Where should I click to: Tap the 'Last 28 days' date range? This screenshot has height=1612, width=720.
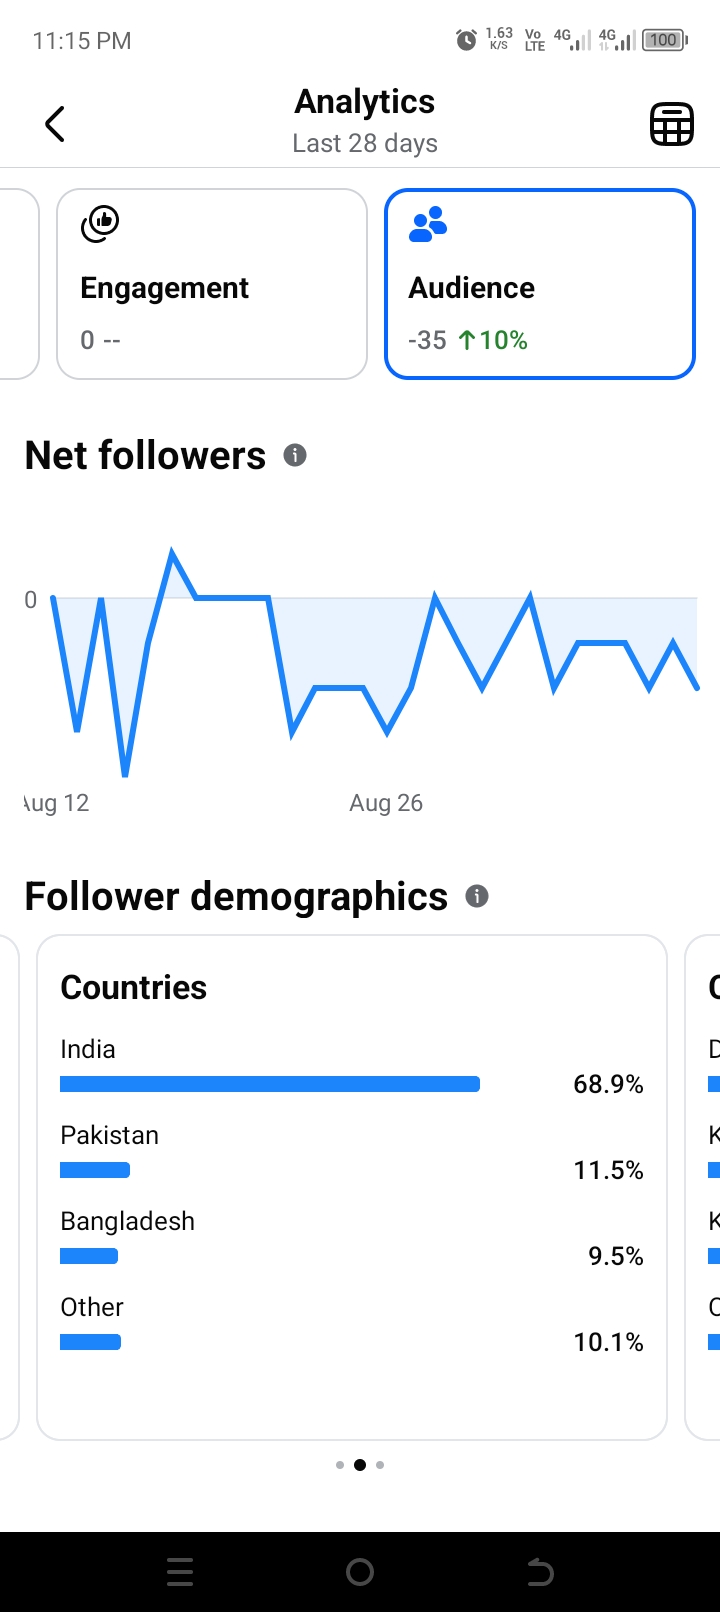pos(365,143)
